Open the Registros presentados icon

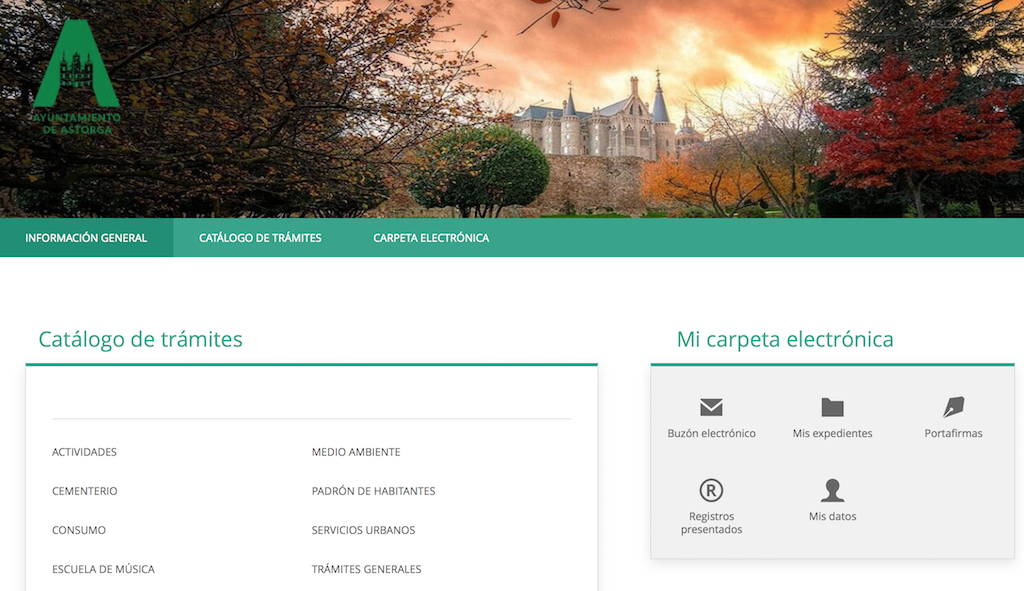(711, 490)
